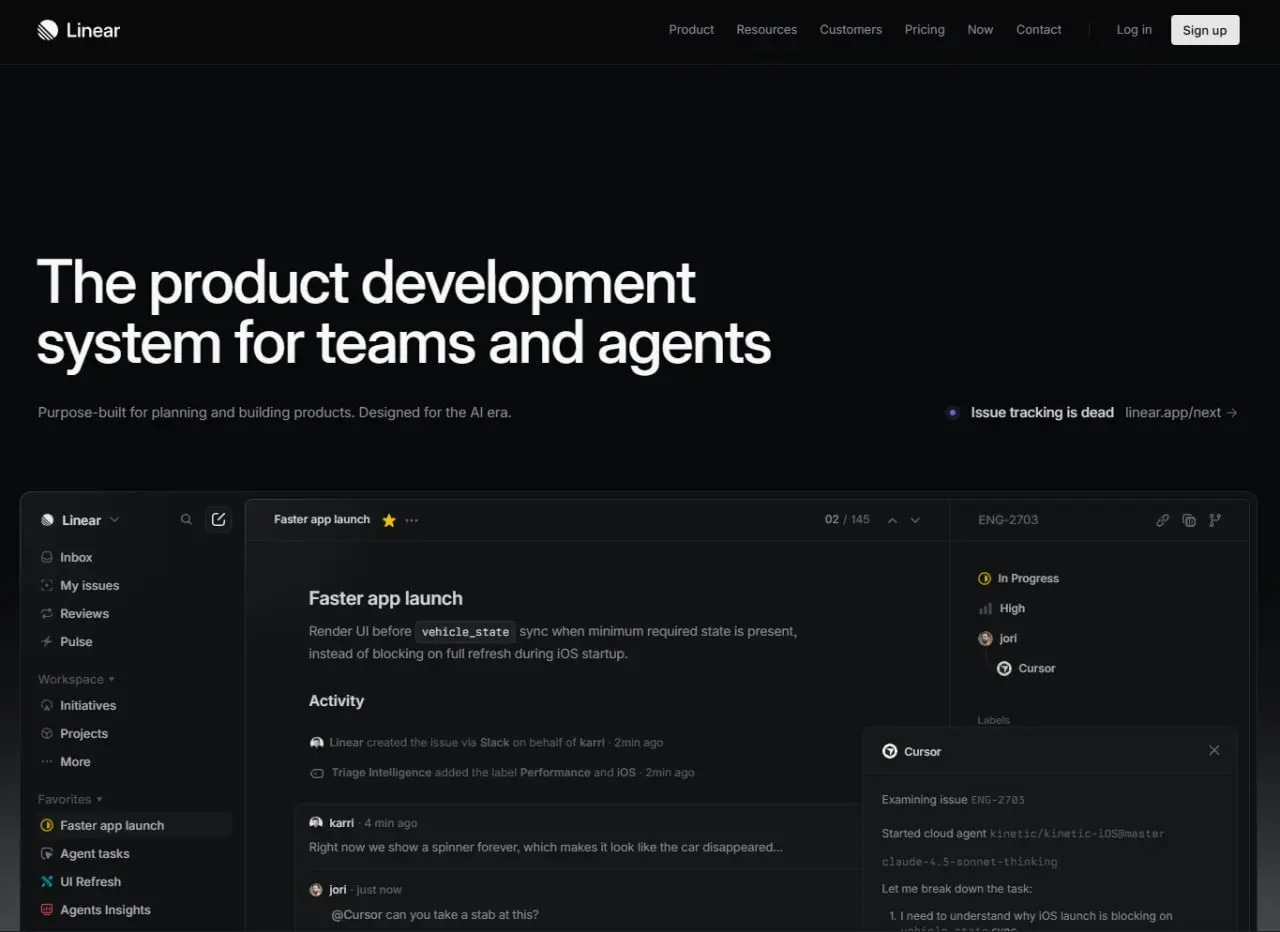1280x932 pixels.
Task: Click the Cursor agent under the assignee
Action: click(x=1026, y=668)
